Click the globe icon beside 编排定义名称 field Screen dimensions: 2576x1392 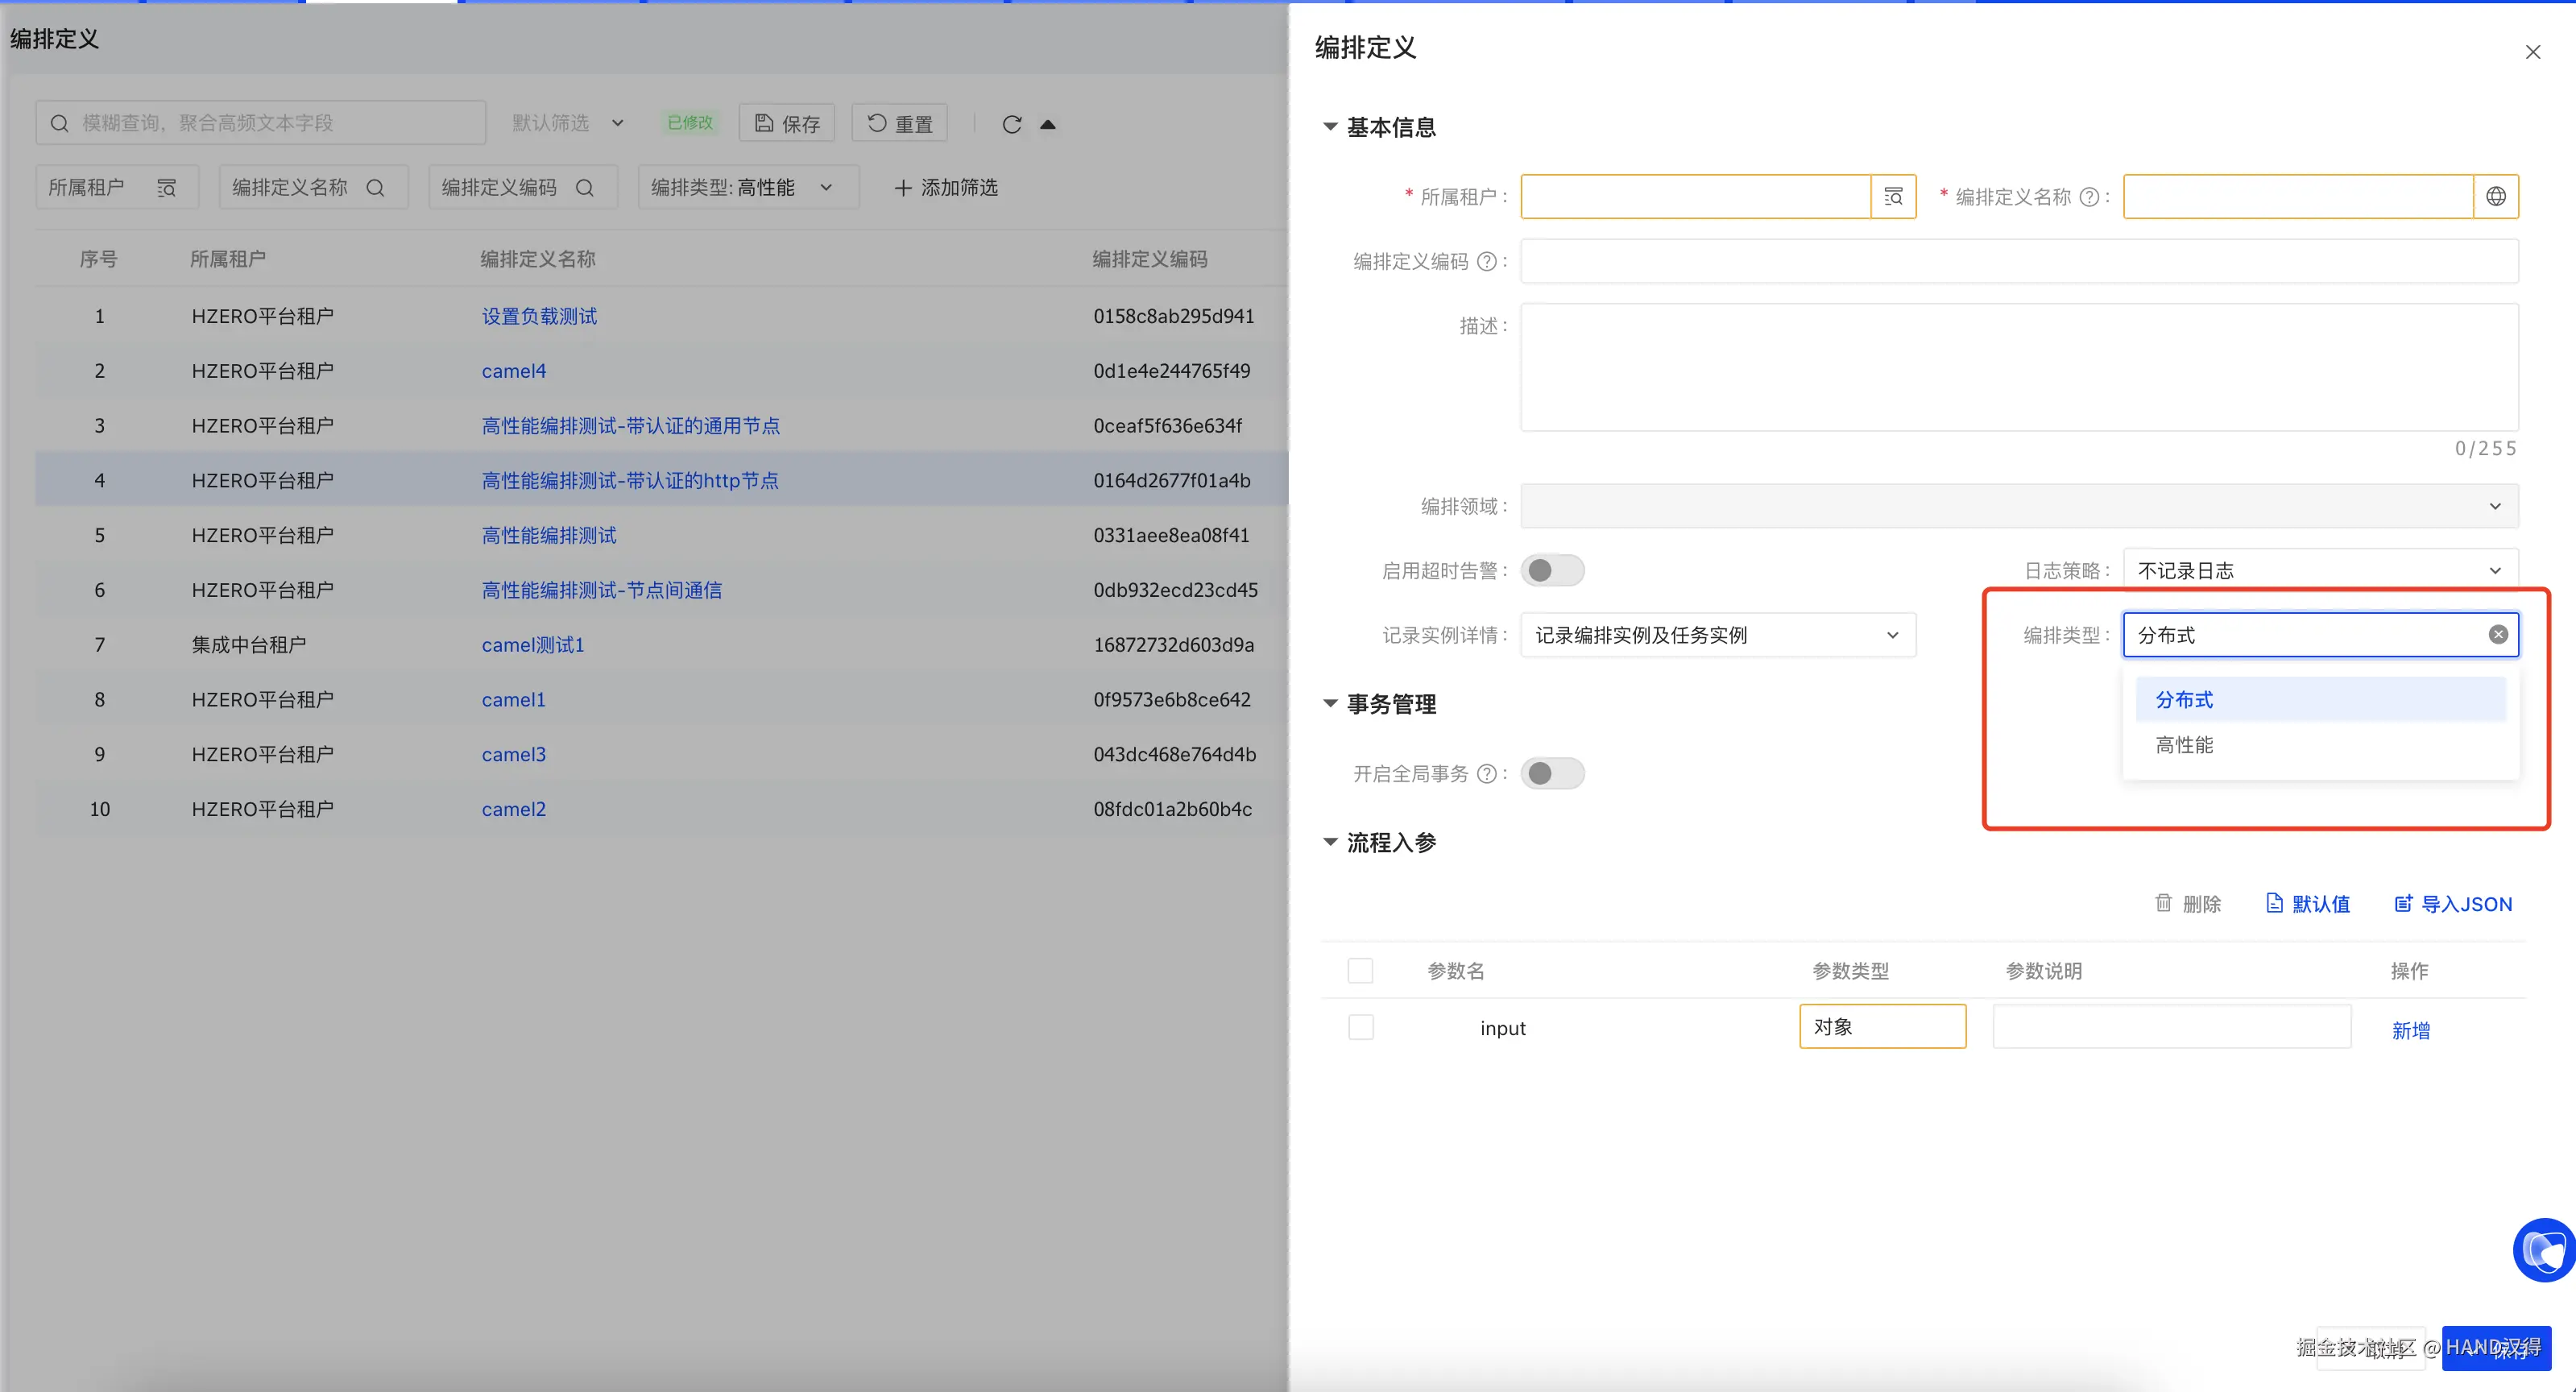click(x=2496, y=197)
